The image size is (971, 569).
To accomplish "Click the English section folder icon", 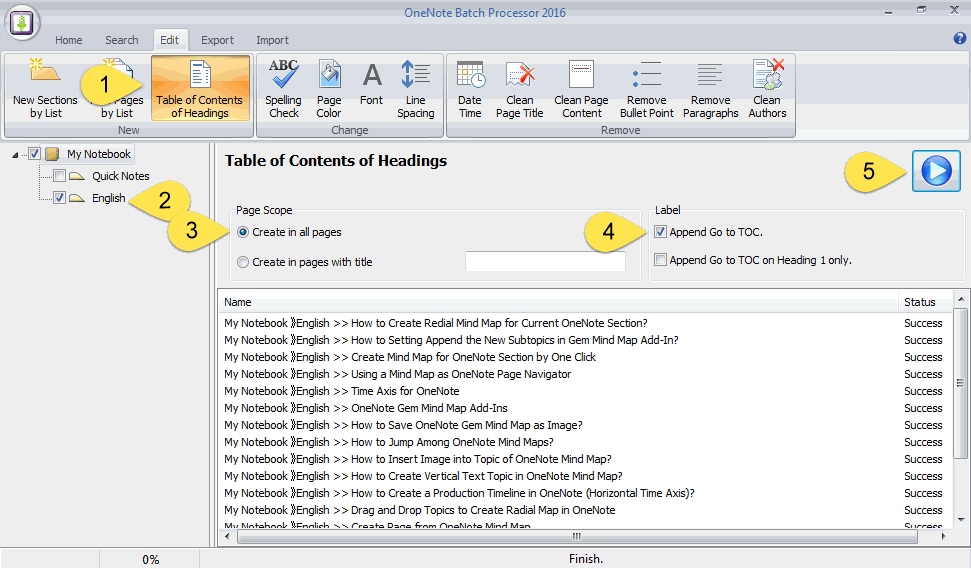I will pyautogui.click(x=77, y=198).
